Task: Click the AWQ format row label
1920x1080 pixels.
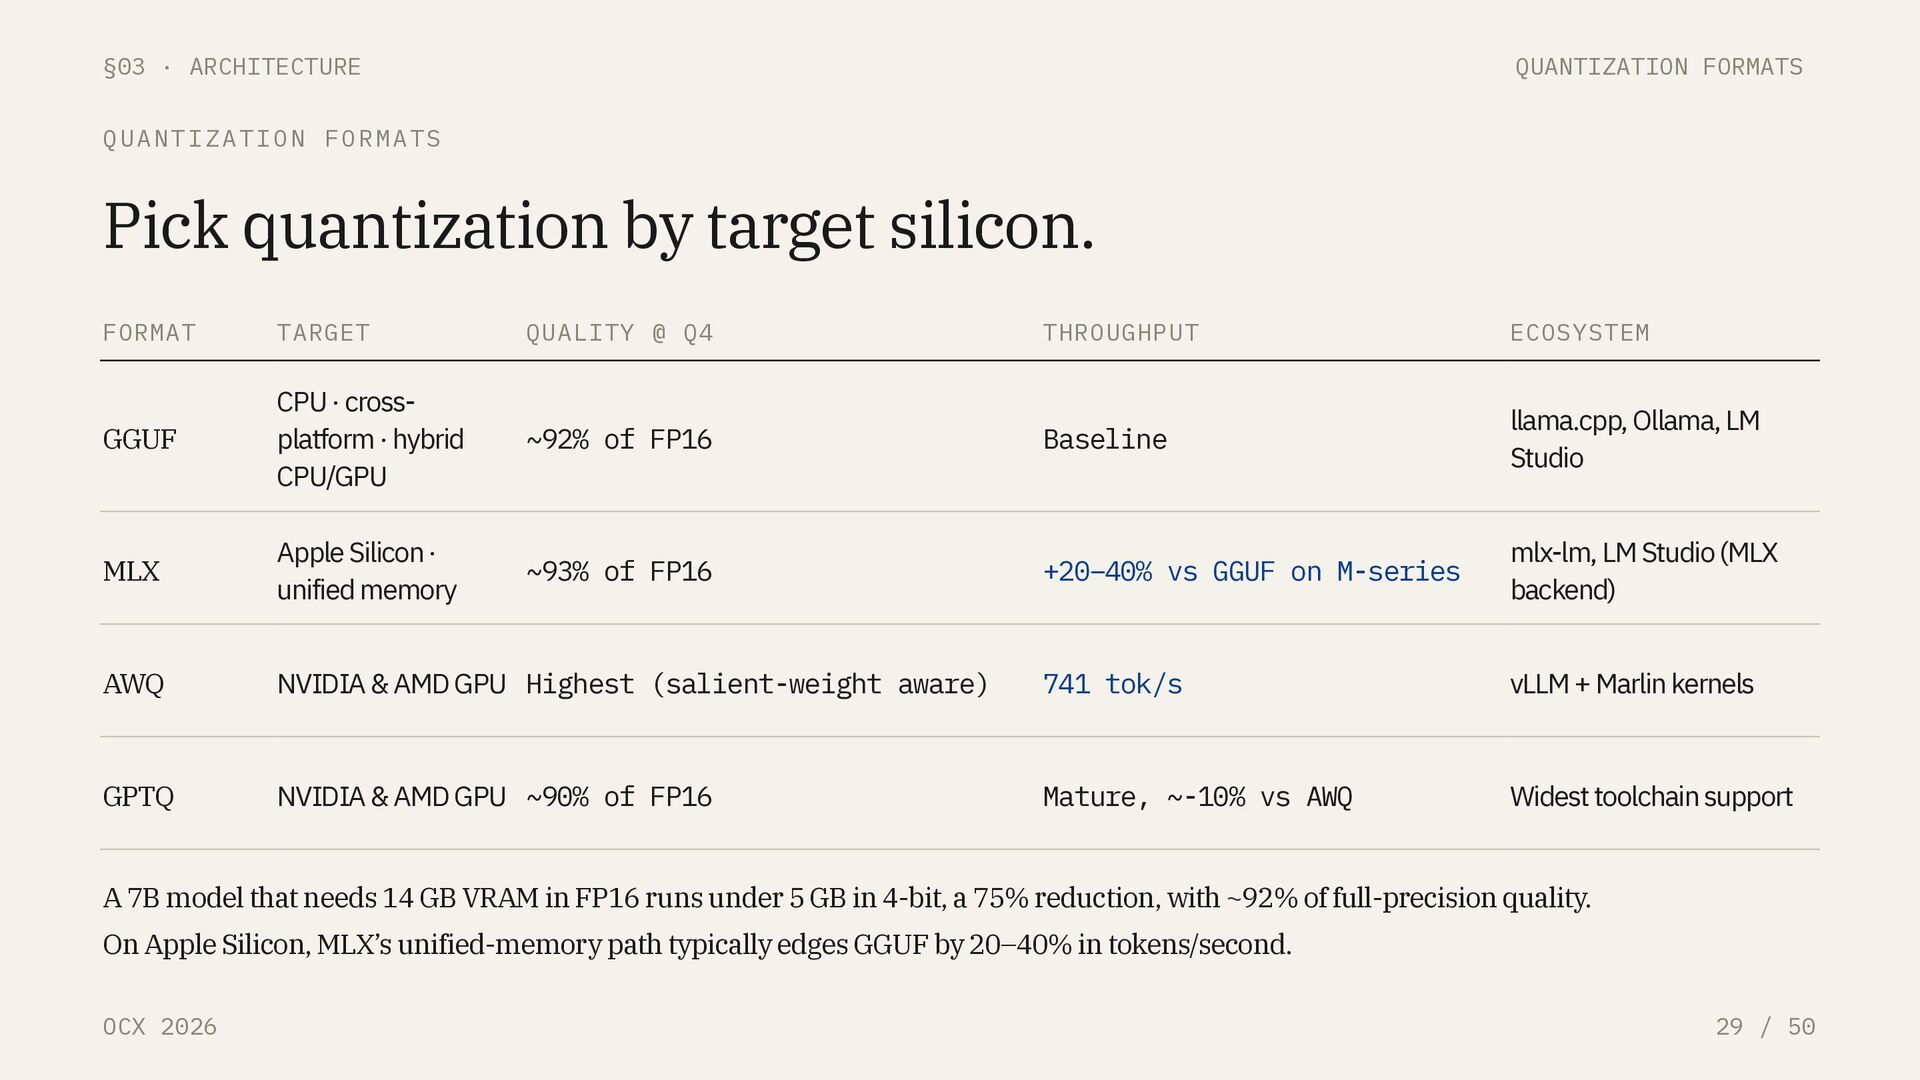Action: tap(133, 684)
